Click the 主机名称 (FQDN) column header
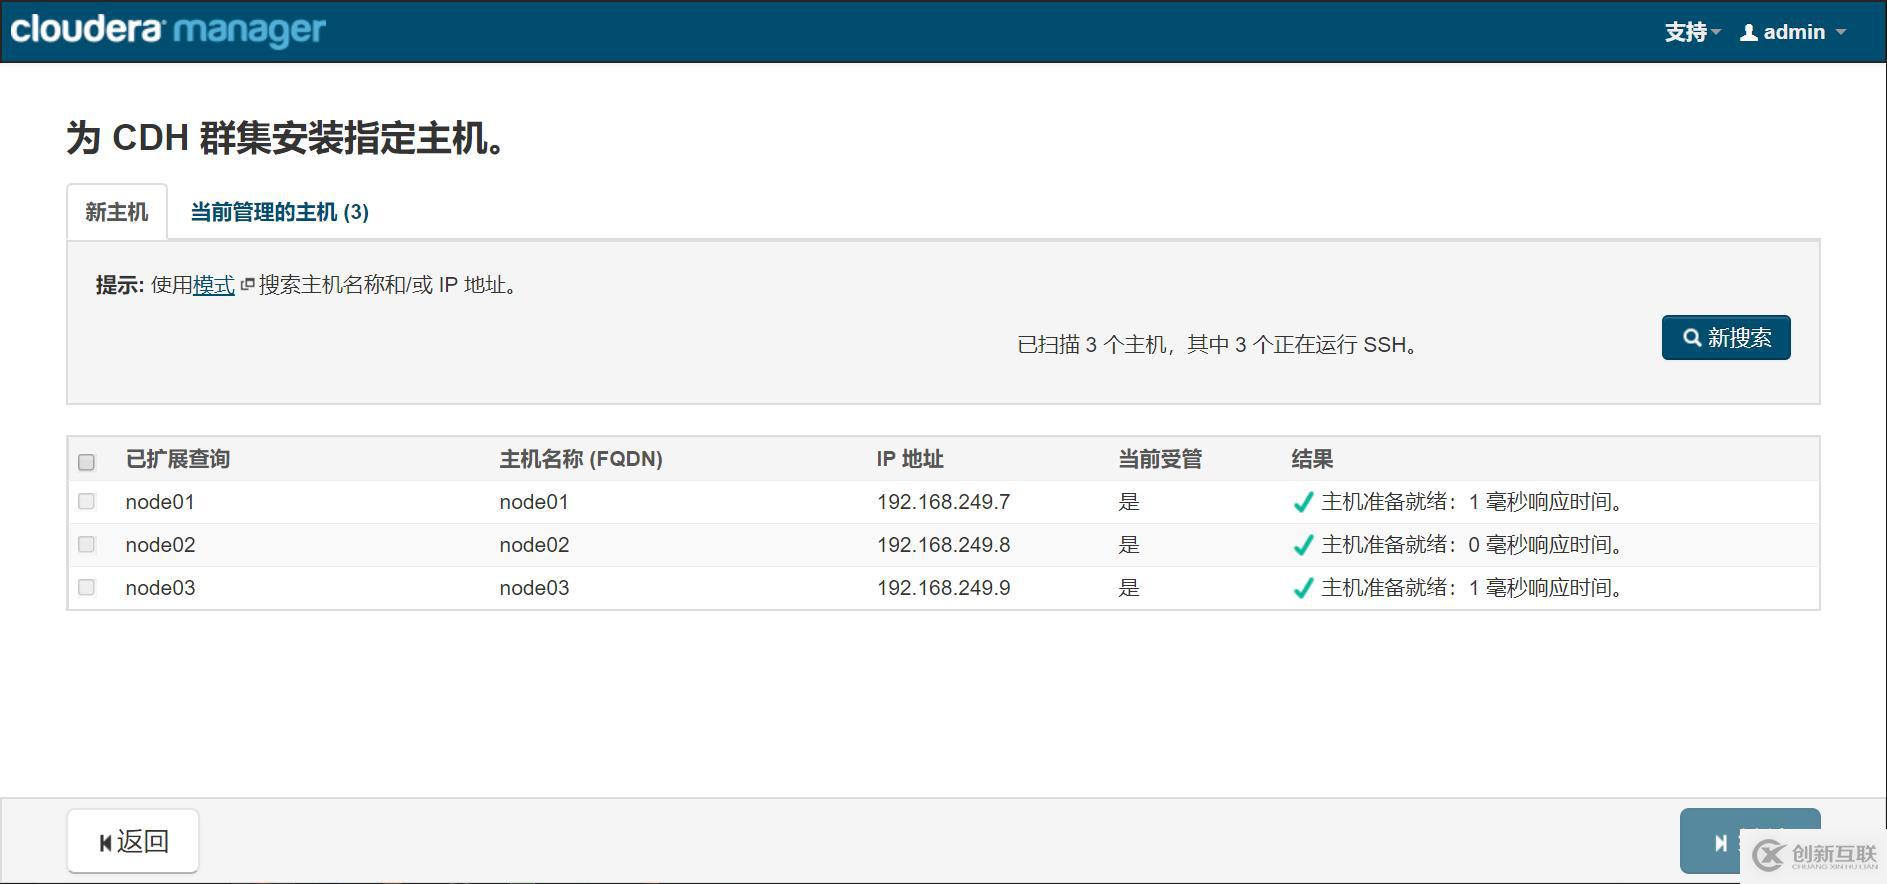Screen dimensions: 1887x884 (x=581, y=459)
